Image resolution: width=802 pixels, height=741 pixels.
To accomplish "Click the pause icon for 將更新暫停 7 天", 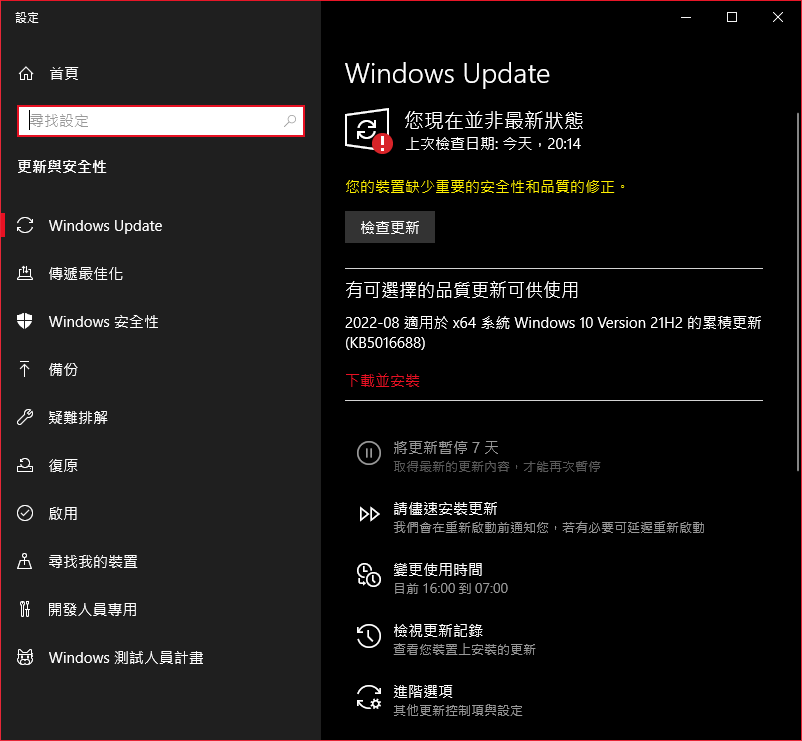I will 369,453.
